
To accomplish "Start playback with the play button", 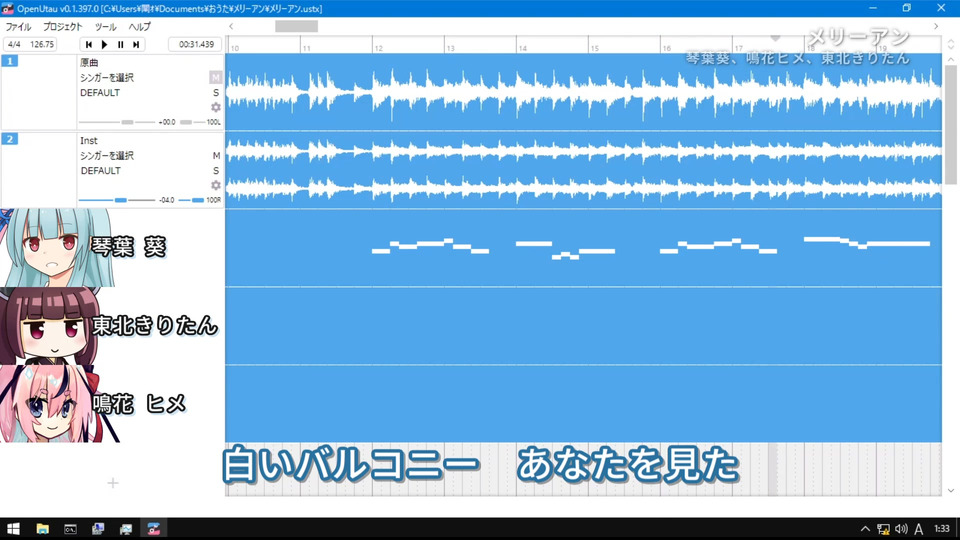I will pyautogui.click(x=105, y=44).
